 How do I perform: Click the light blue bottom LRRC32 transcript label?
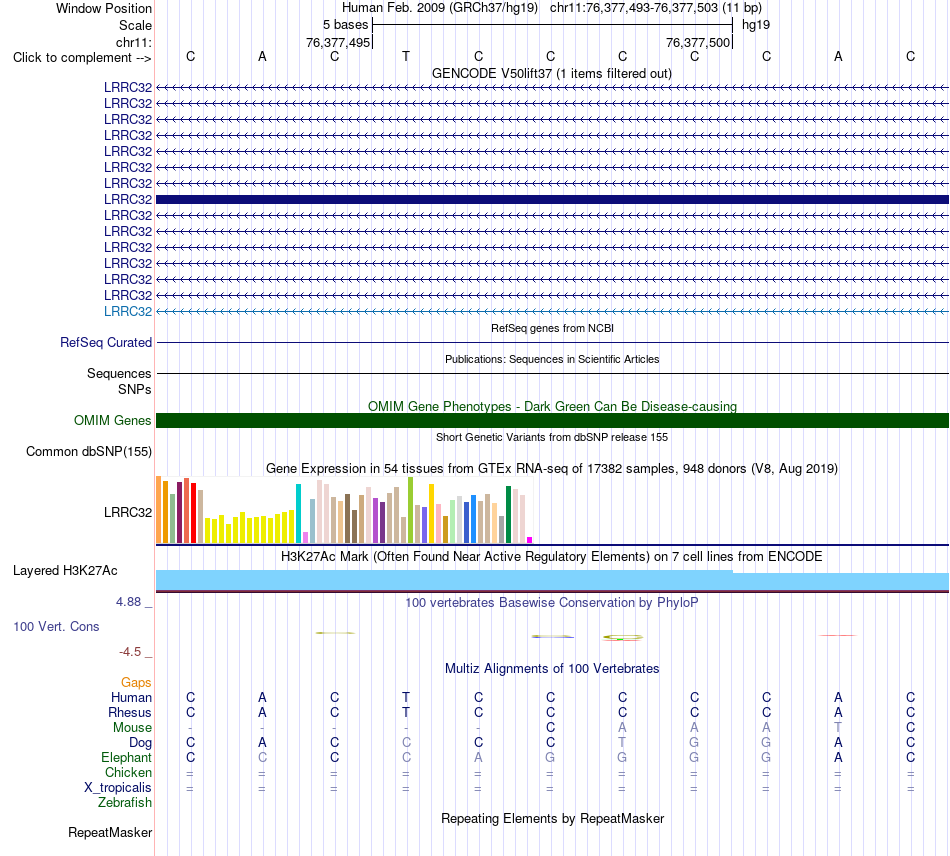click(128, 311)
